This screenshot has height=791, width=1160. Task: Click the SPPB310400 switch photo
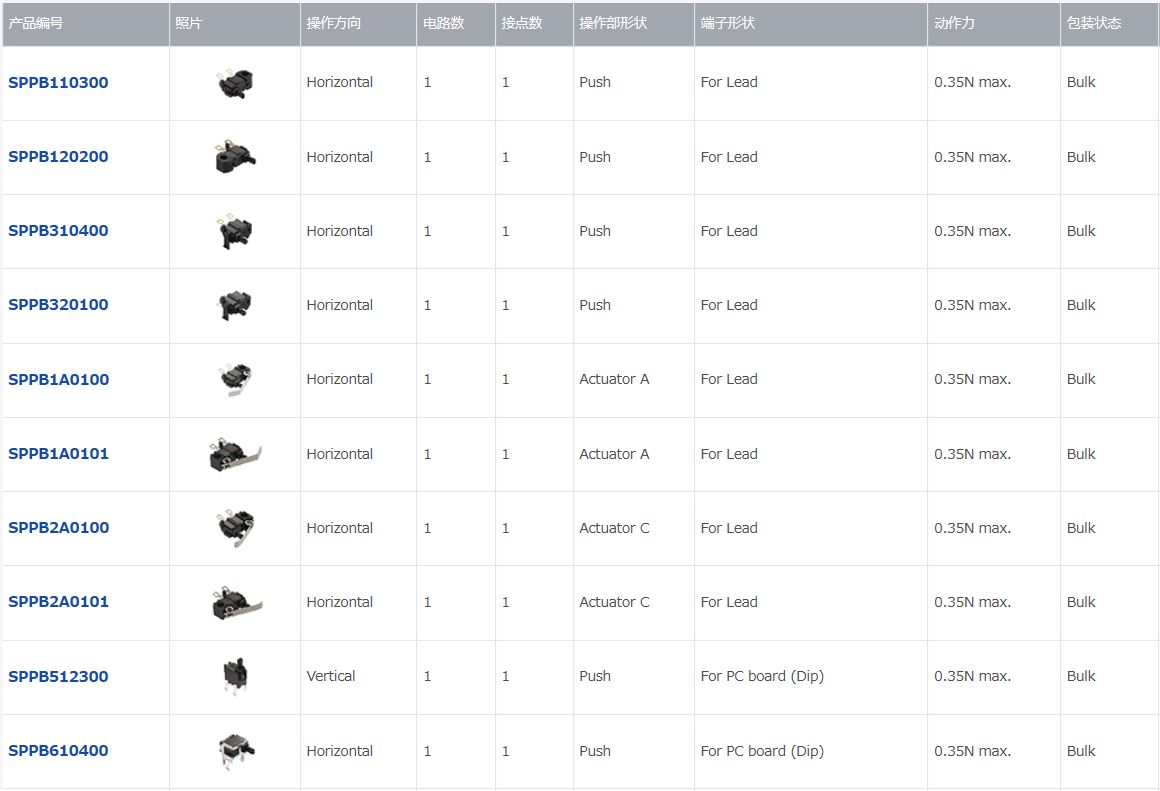(x=235, y=232)
